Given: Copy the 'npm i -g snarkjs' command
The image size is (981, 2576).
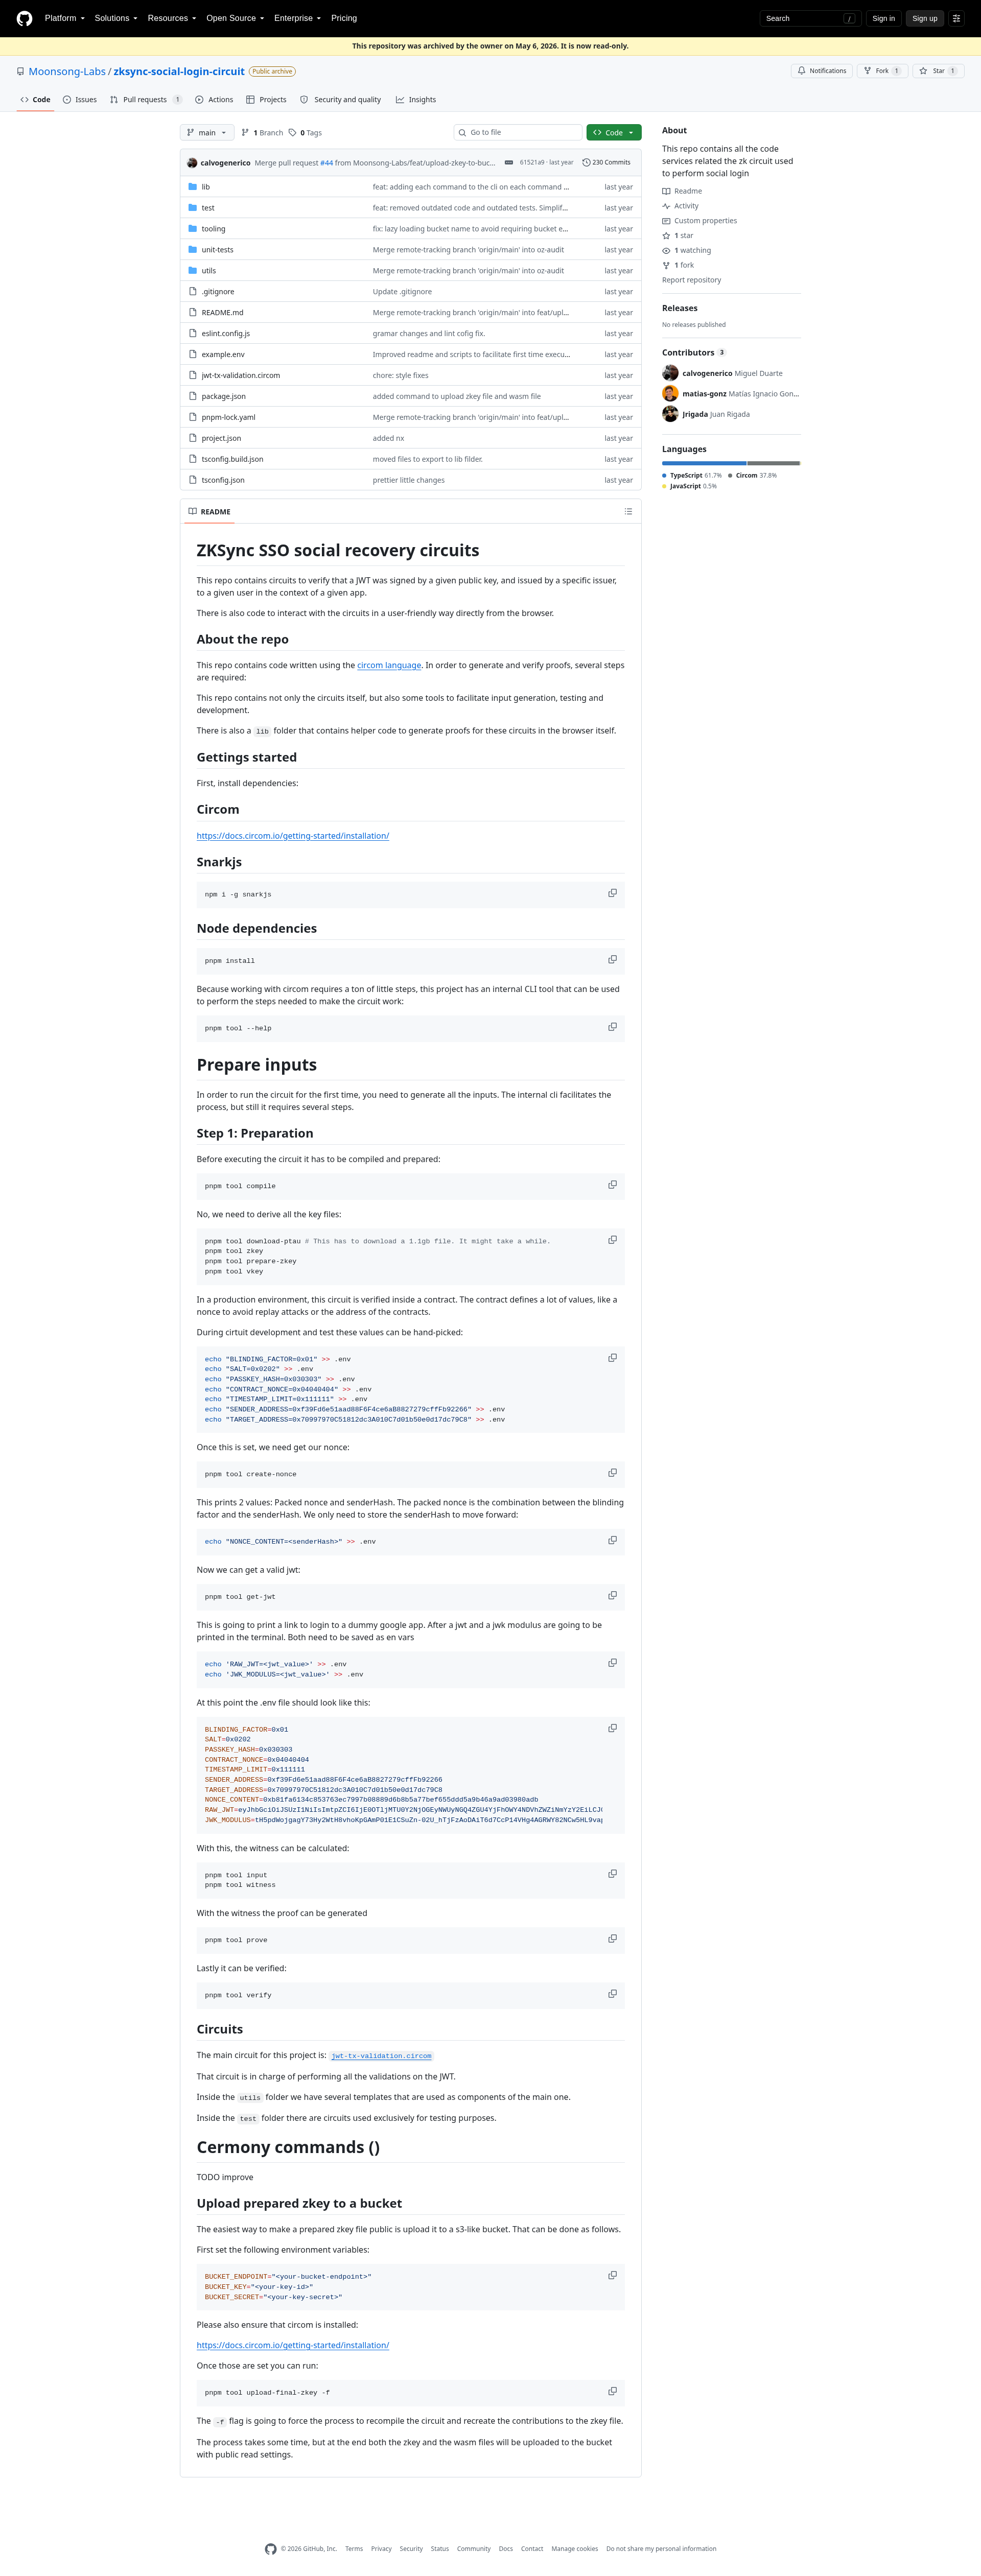Looking at the screenshot, I should [x=612, y=893].
